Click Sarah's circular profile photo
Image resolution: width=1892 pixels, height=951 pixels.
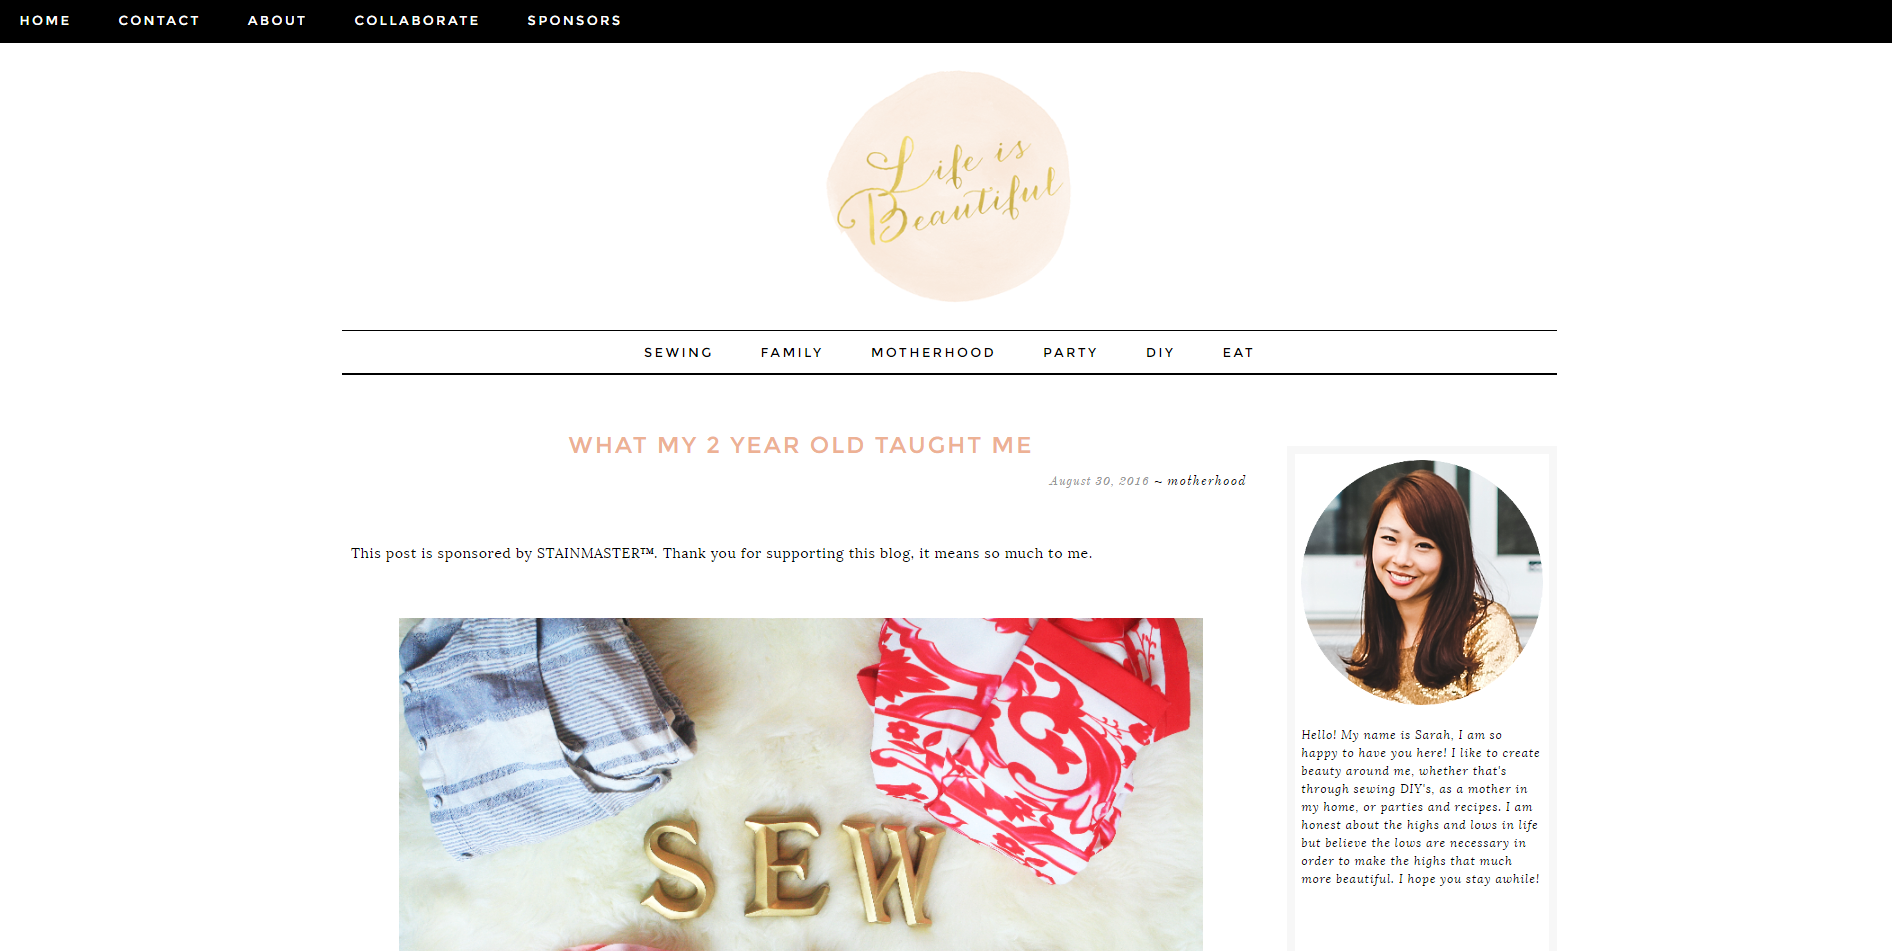(x=1421, y=582)
